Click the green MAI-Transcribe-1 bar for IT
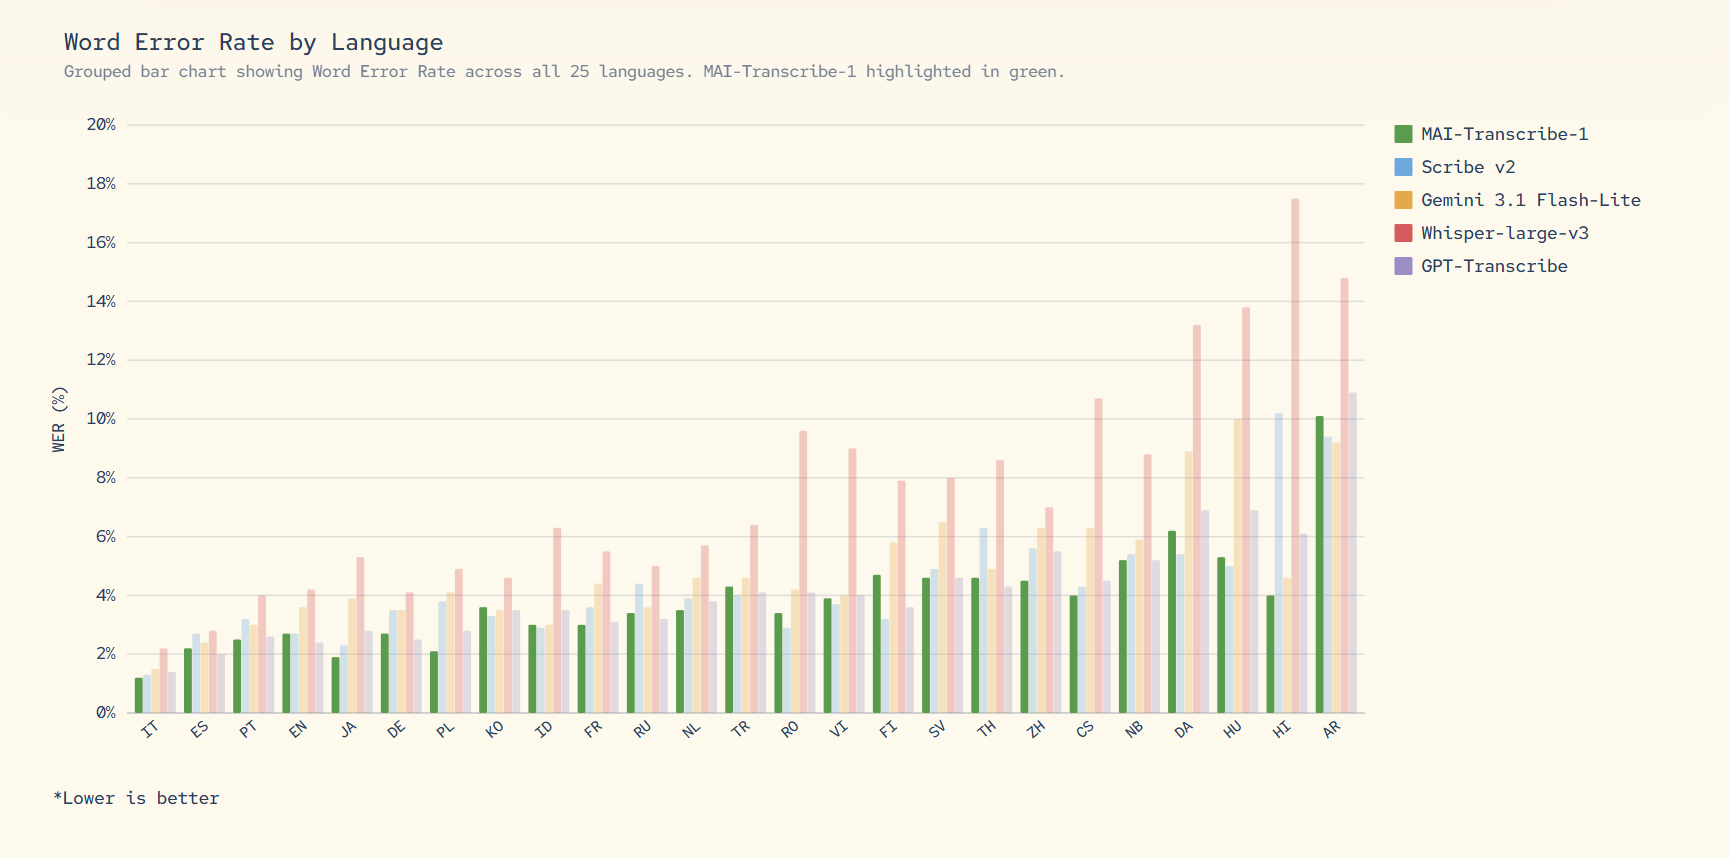This screenshot has width=1730, height=858. pyautogui.click(x=139, y=695)
